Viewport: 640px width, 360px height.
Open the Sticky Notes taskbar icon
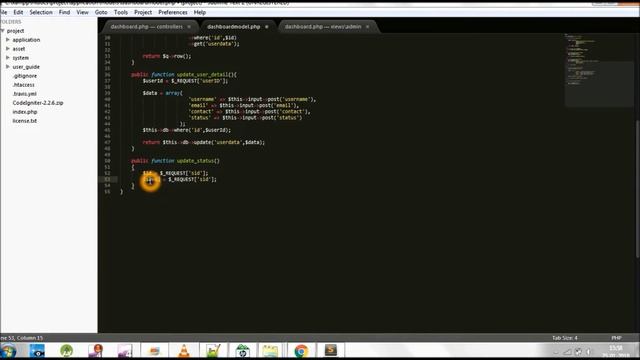[x=270, y=351]
